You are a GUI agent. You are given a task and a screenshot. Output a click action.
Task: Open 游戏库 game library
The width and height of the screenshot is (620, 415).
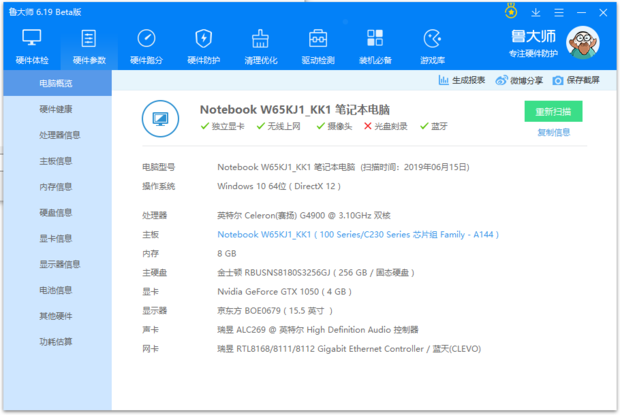tap(432, 46)
